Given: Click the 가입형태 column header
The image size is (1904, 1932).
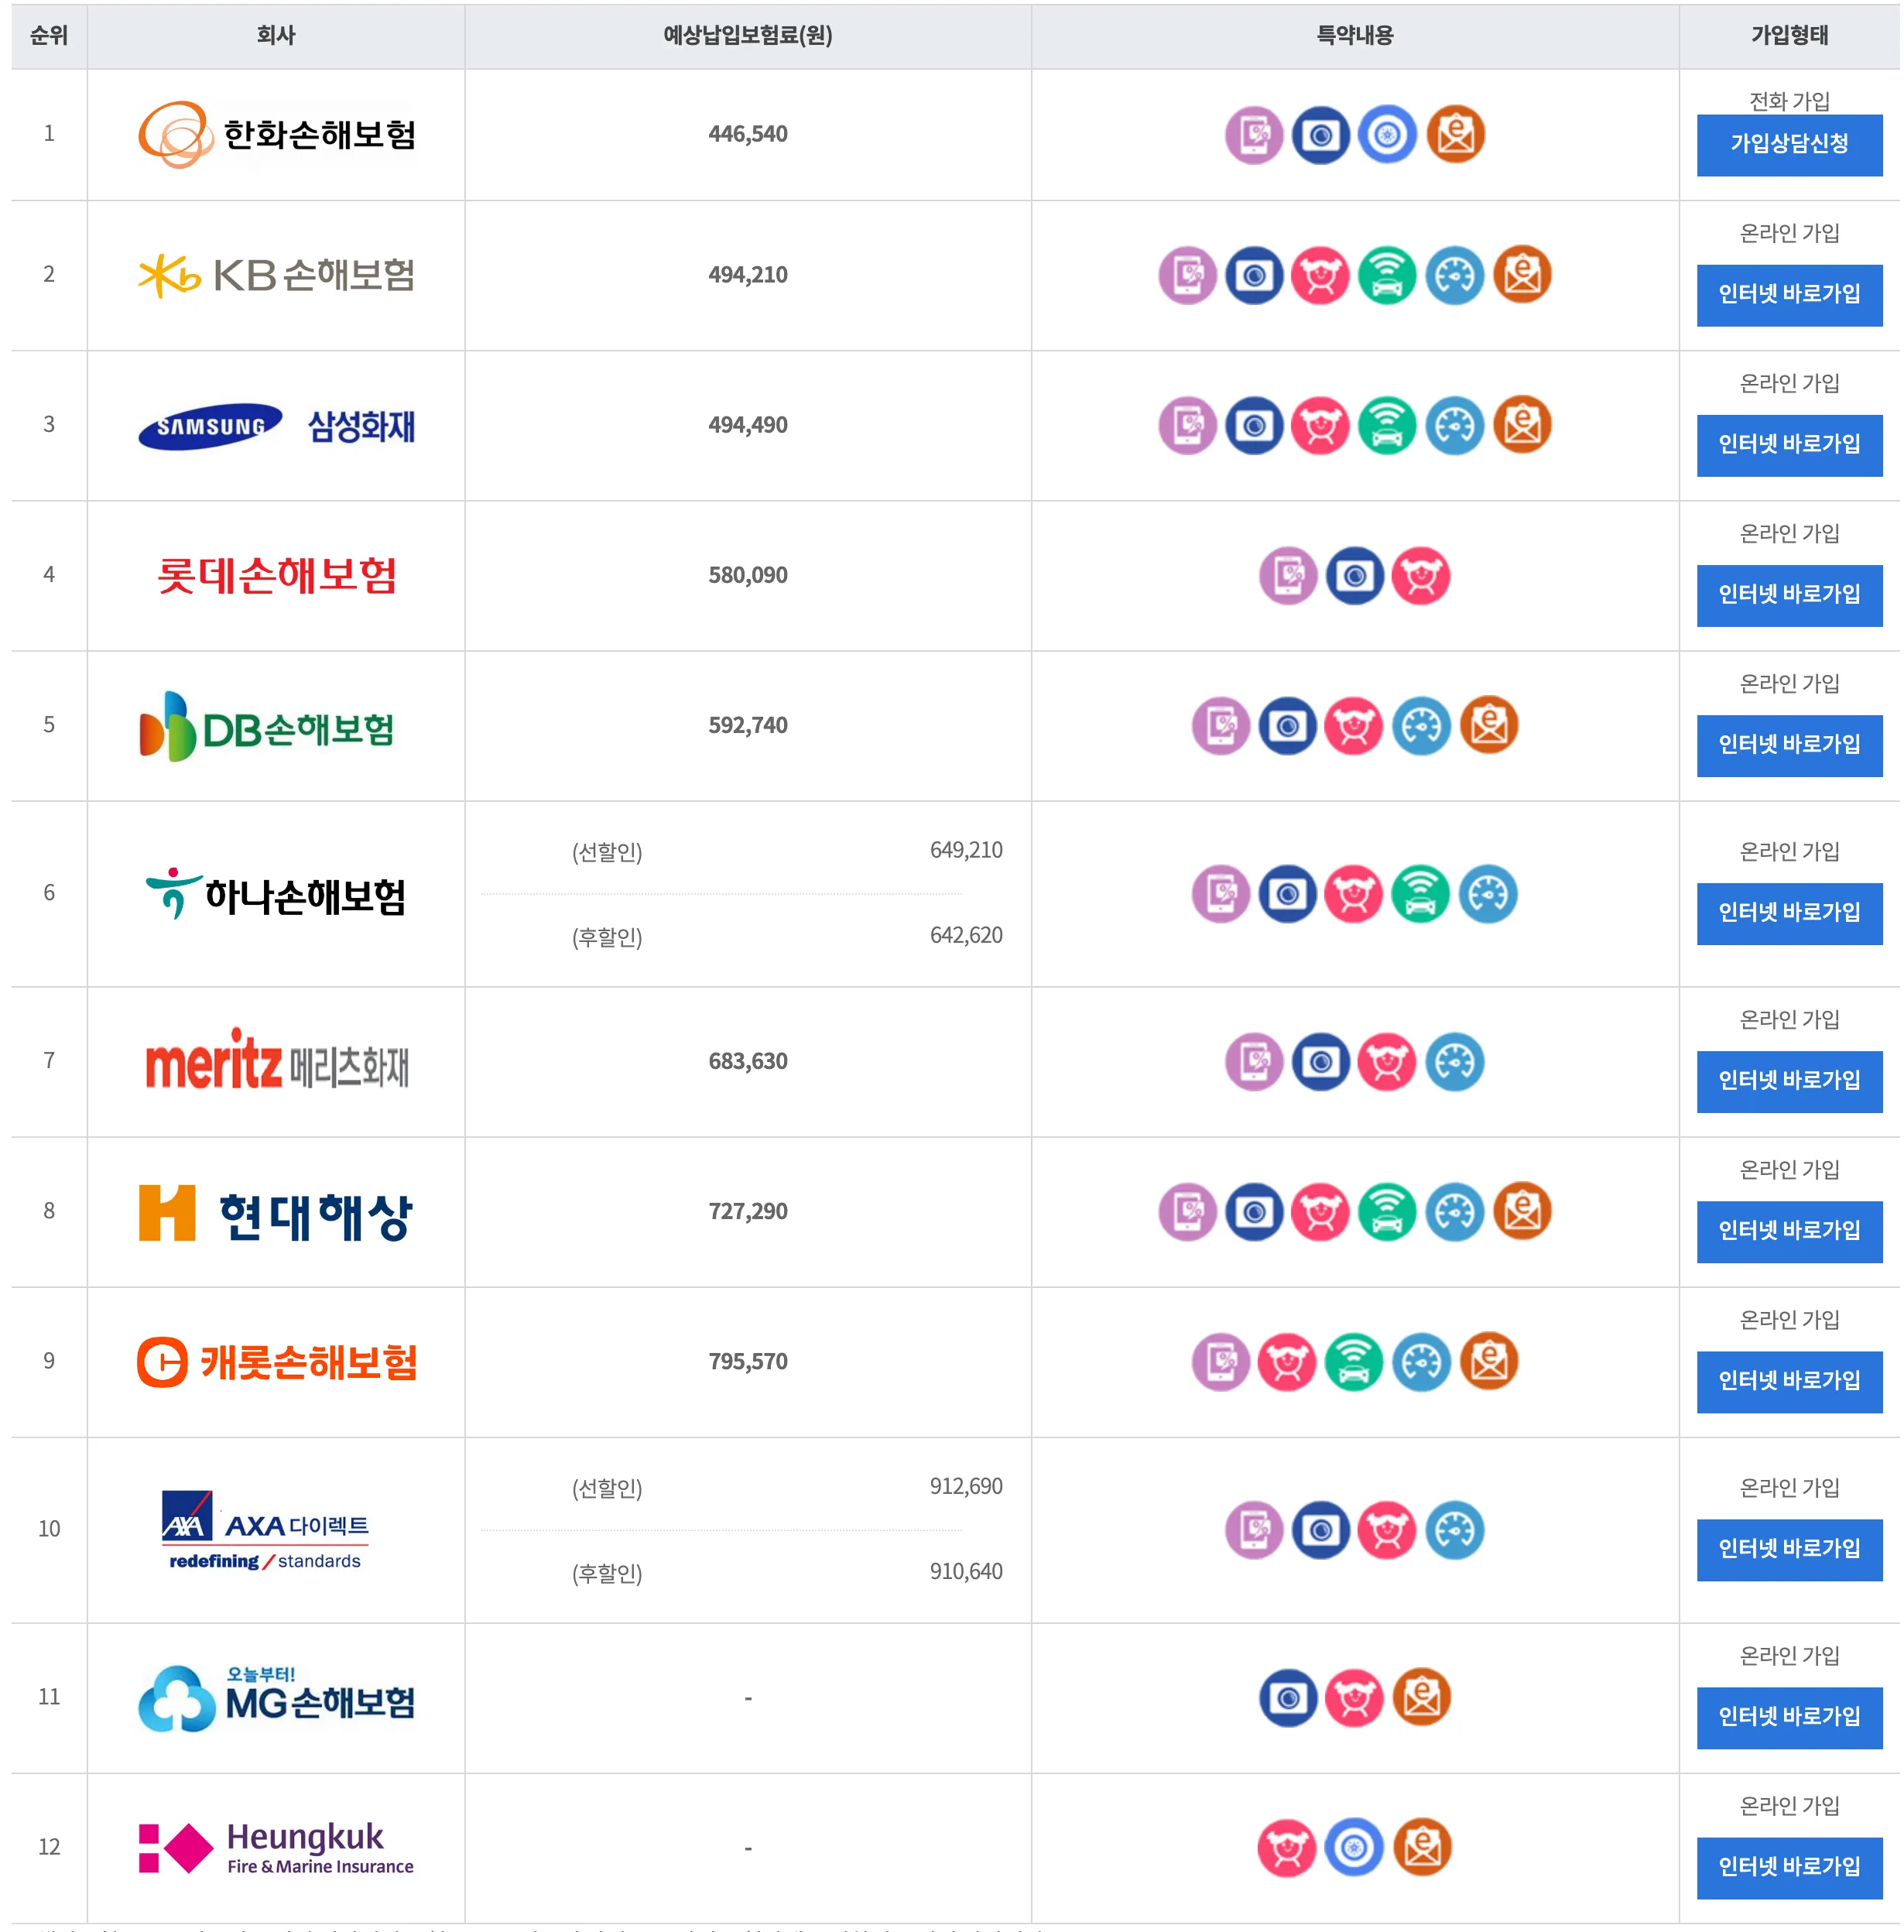Looking at the screenshot, I should [x=1789, y=35].
